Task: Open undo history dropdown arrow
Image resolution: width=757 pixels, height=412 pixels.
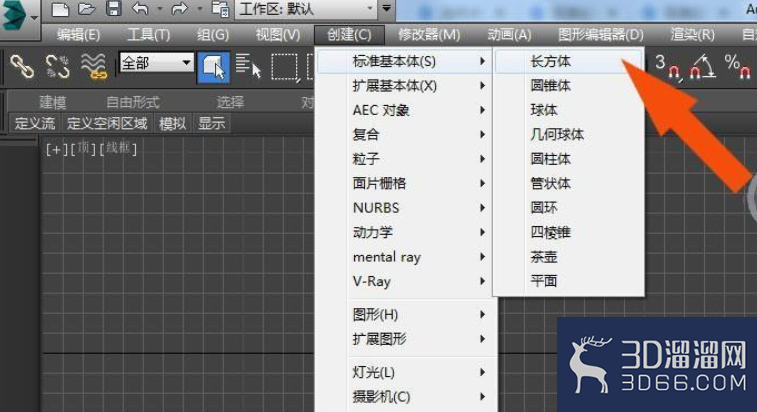Action: [x=159, y=9]
